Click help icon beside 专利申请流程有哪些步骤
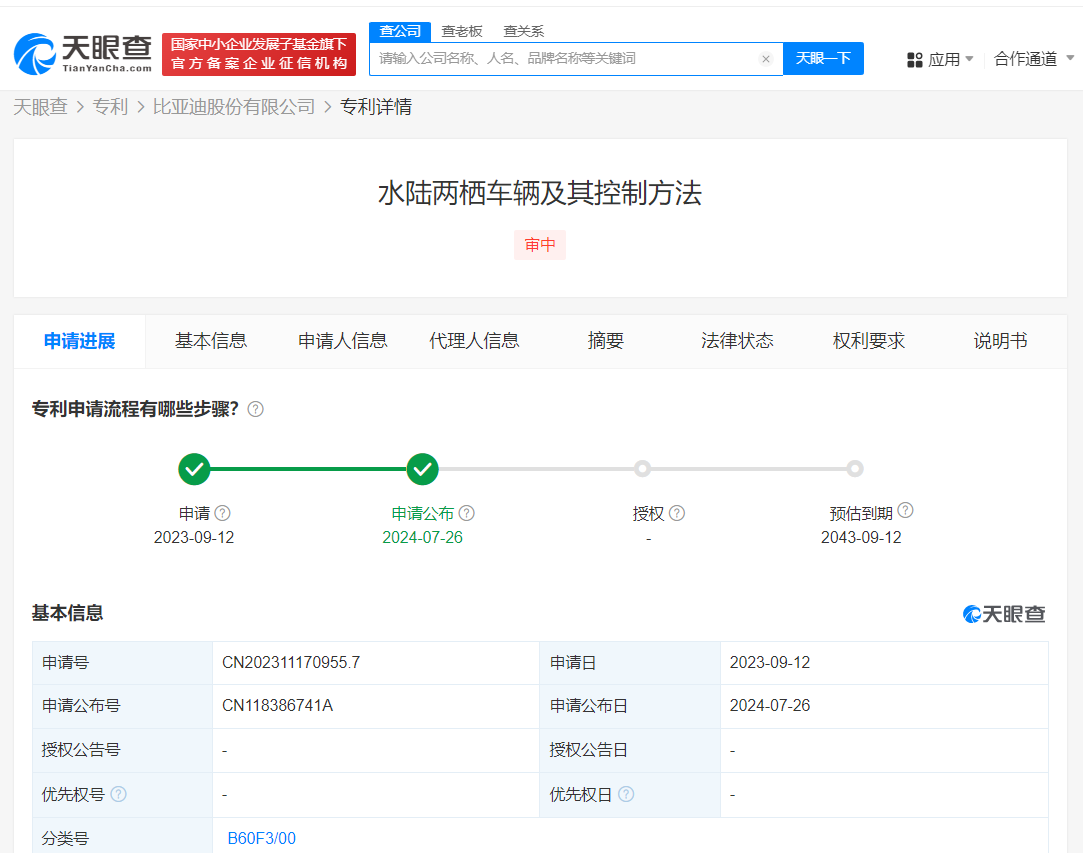 pos(255,409)
